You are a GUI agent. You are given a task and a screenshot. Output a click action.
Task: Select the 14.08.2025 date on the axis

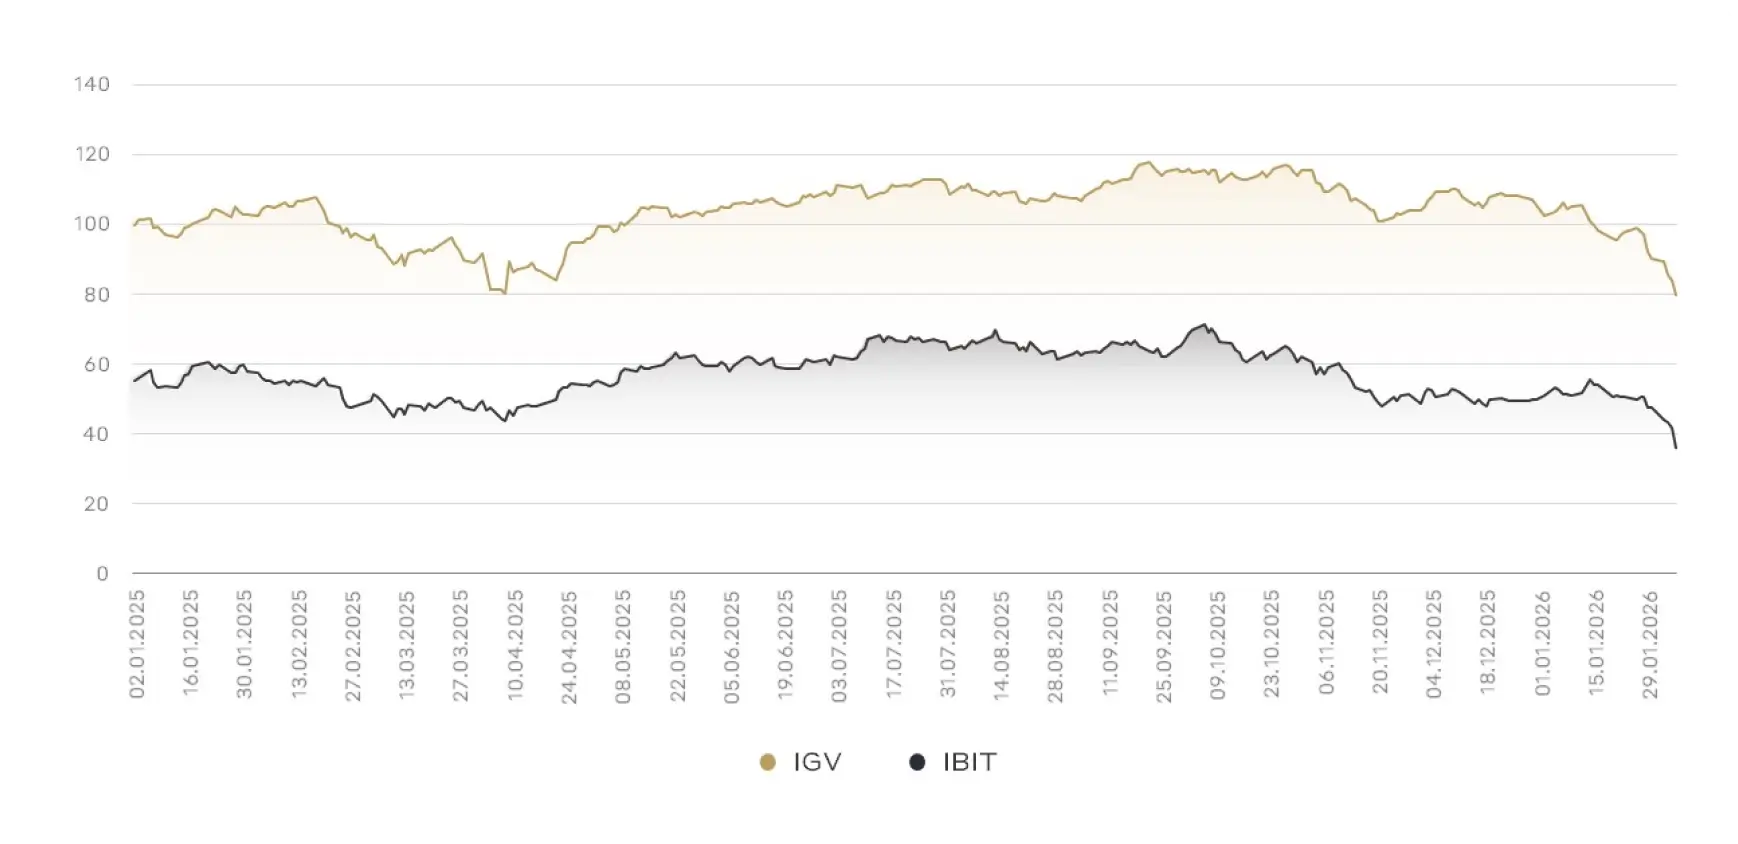point(1002,645)
